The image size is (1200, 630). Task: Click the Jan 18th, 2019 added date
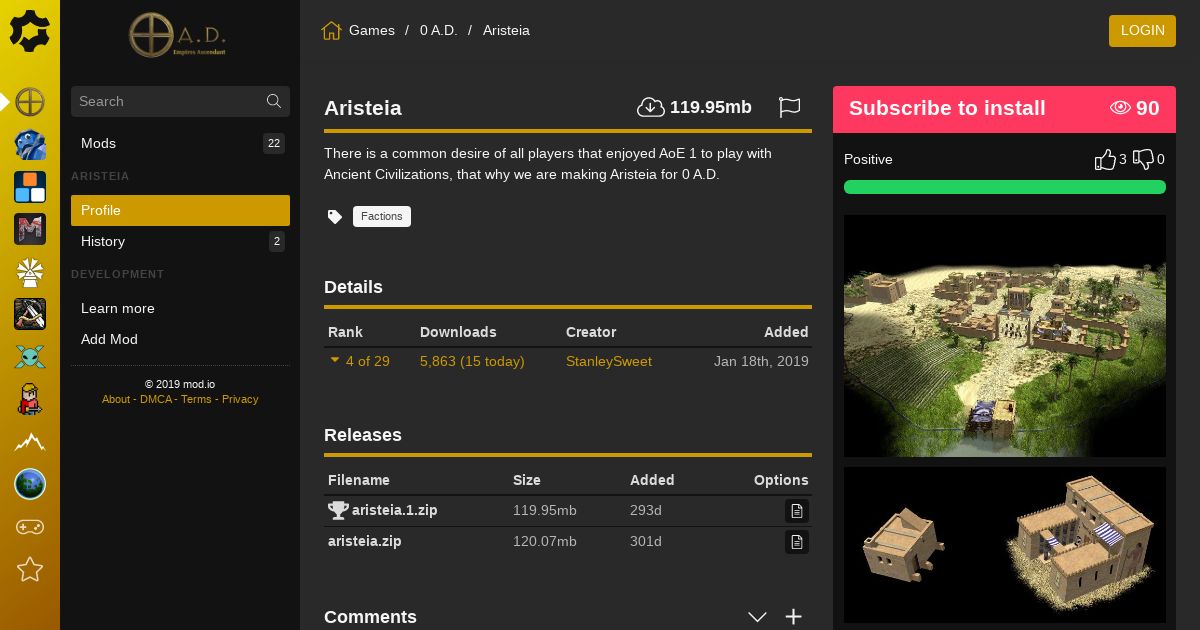click(761, 361)
